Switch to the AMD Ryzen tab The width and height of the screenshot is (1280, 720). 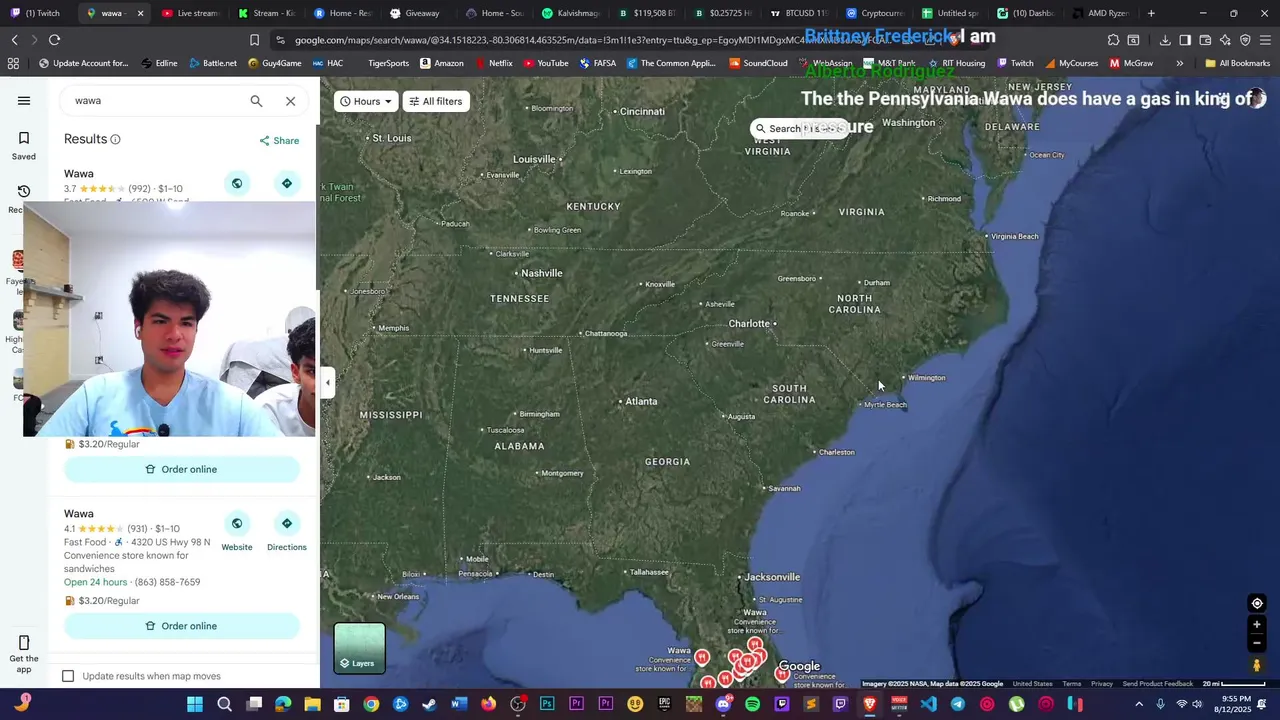click(1100, 13)
